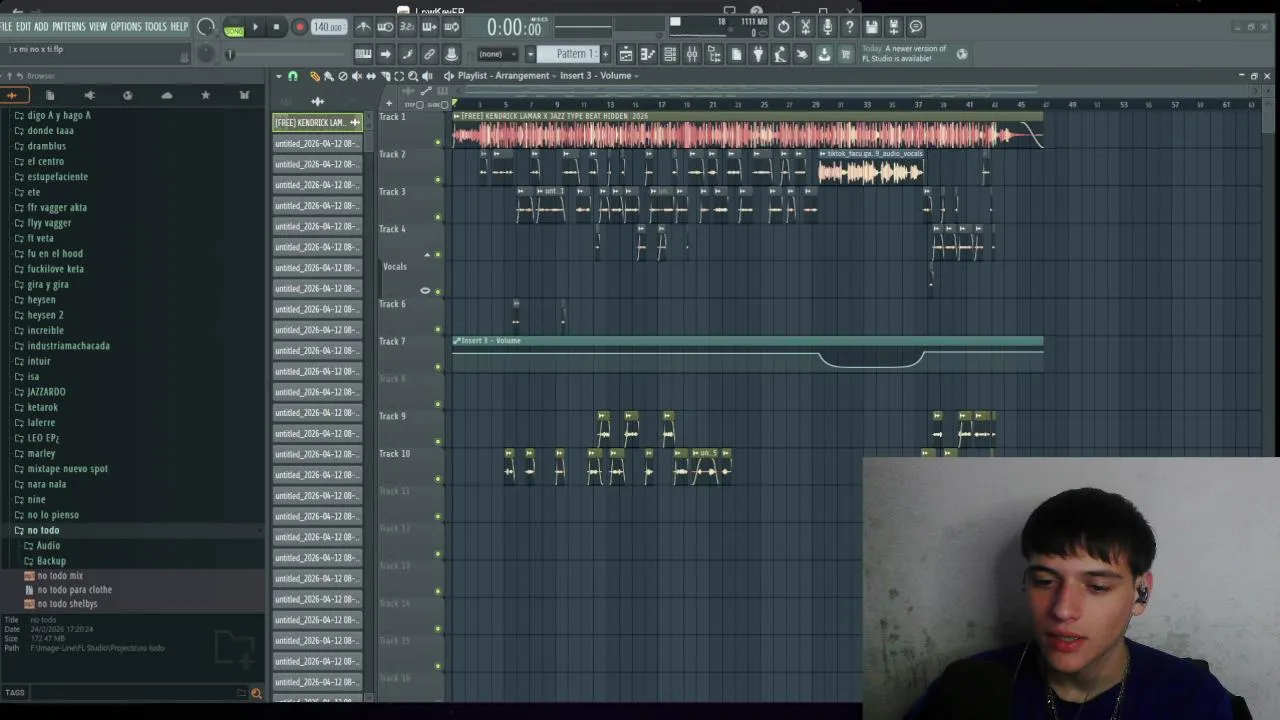1280x720 pixels.
Task: Click the metronome icon
Action: point(361,27)
